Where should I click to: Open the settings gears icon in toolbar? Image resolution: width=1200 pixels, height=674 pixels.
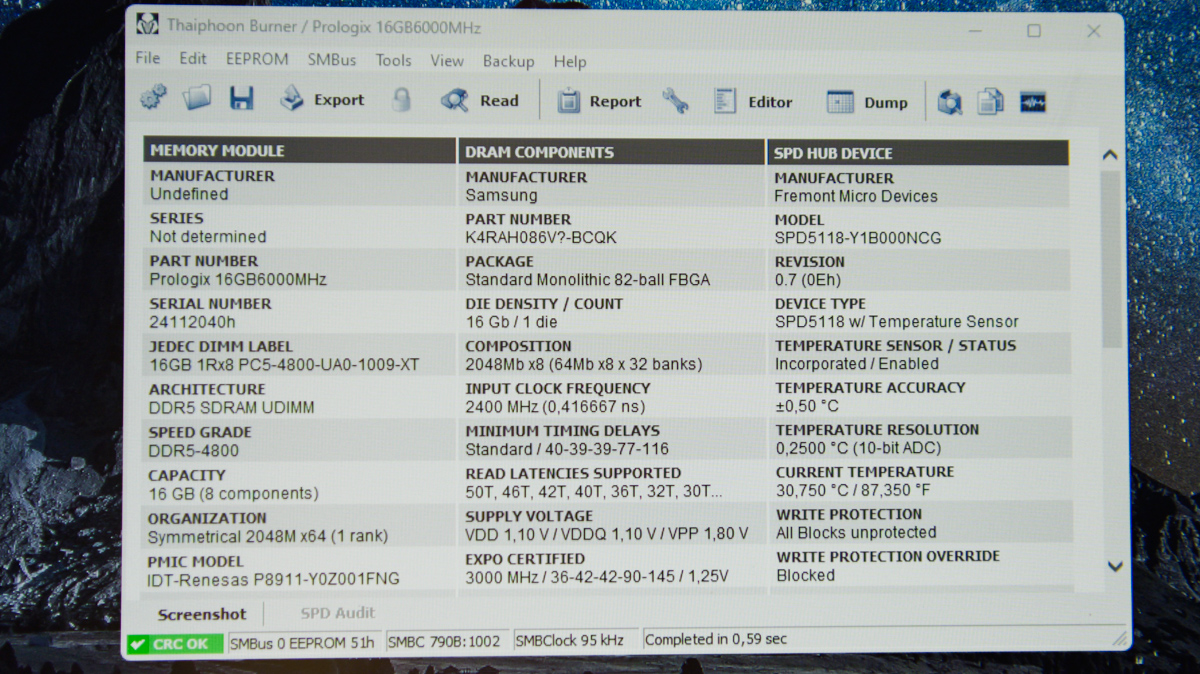tap(154, 97)
